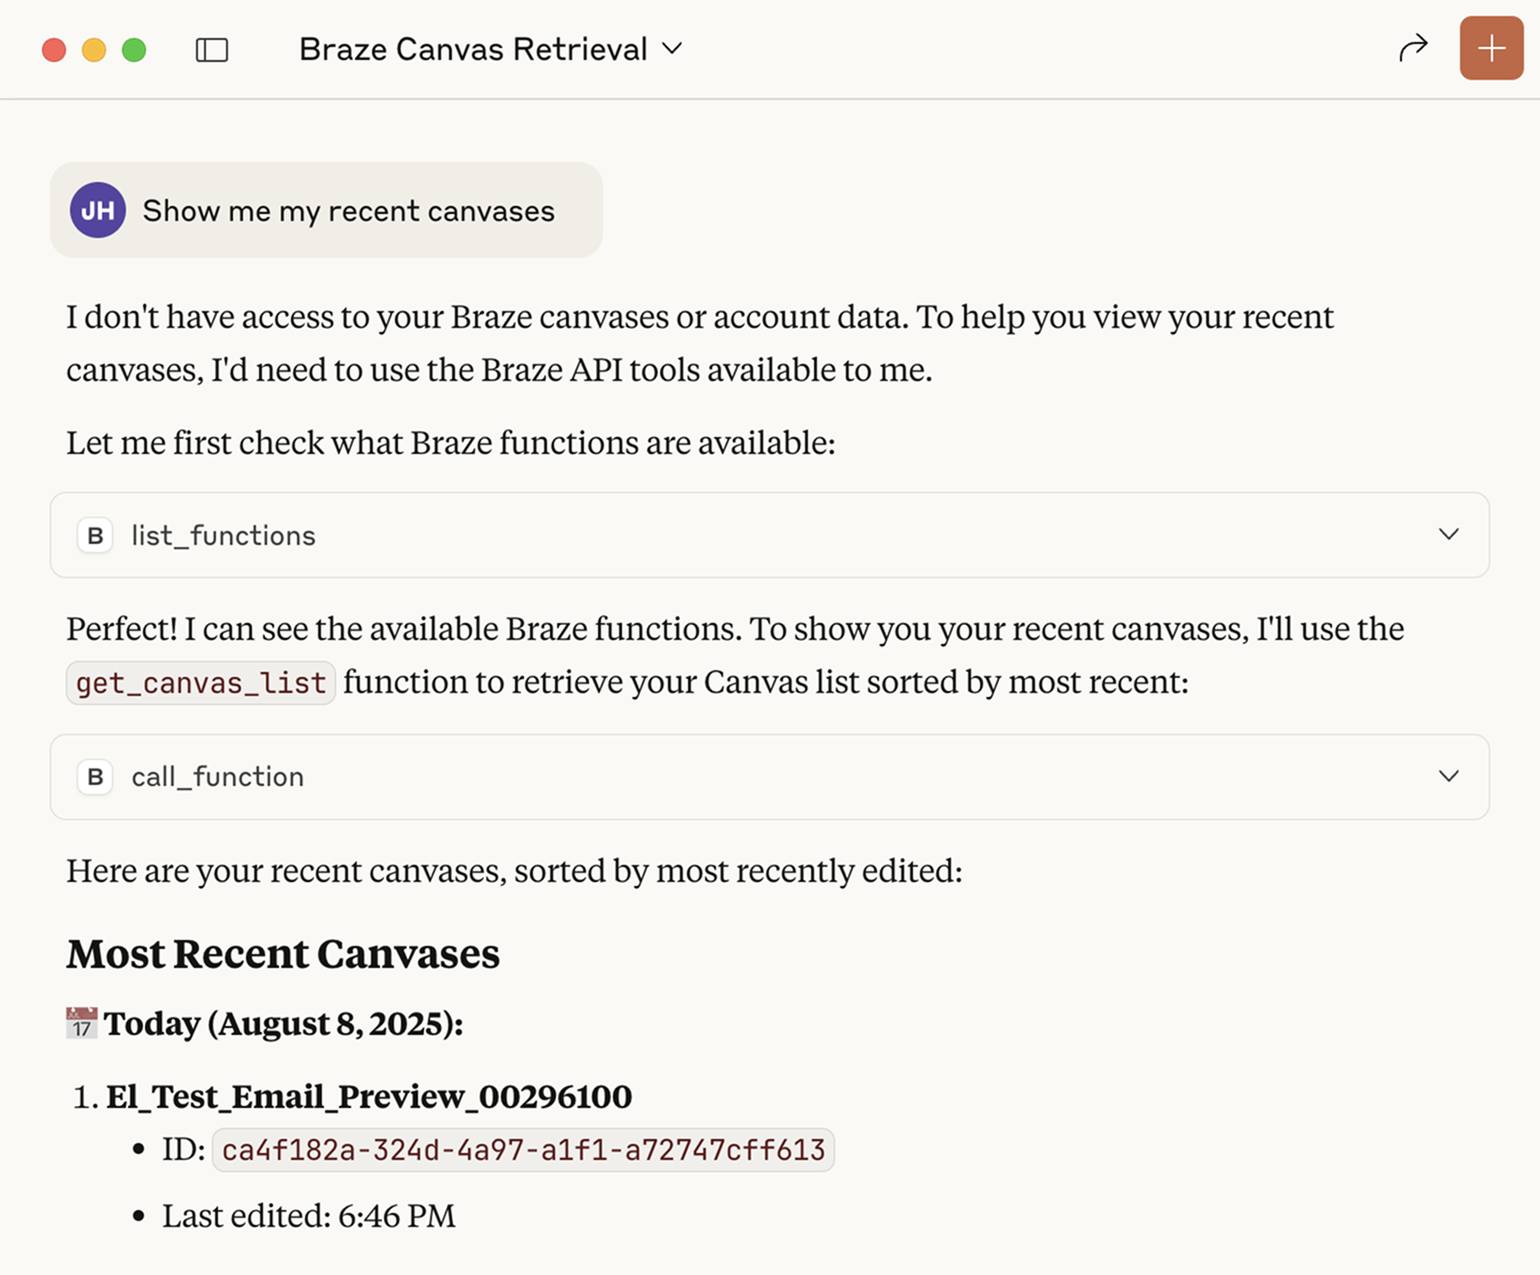
Task: Click the list_functions tool label
Action: click(x=223, y=536)
